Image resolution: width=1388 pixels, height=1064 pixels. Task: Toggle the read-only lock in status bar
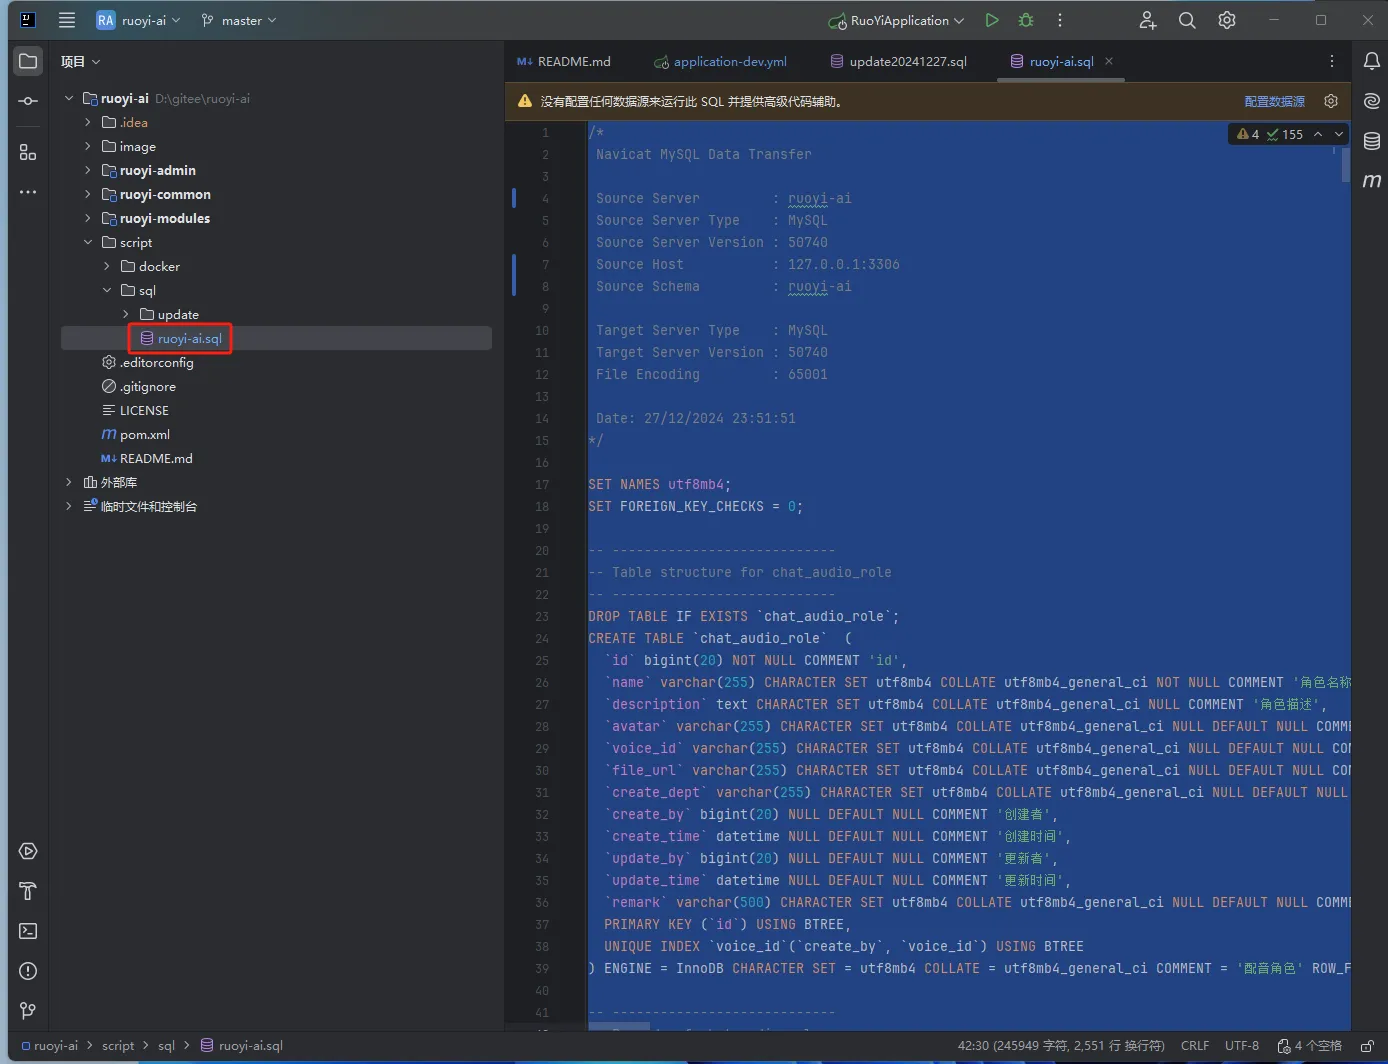(1367, 1046)
